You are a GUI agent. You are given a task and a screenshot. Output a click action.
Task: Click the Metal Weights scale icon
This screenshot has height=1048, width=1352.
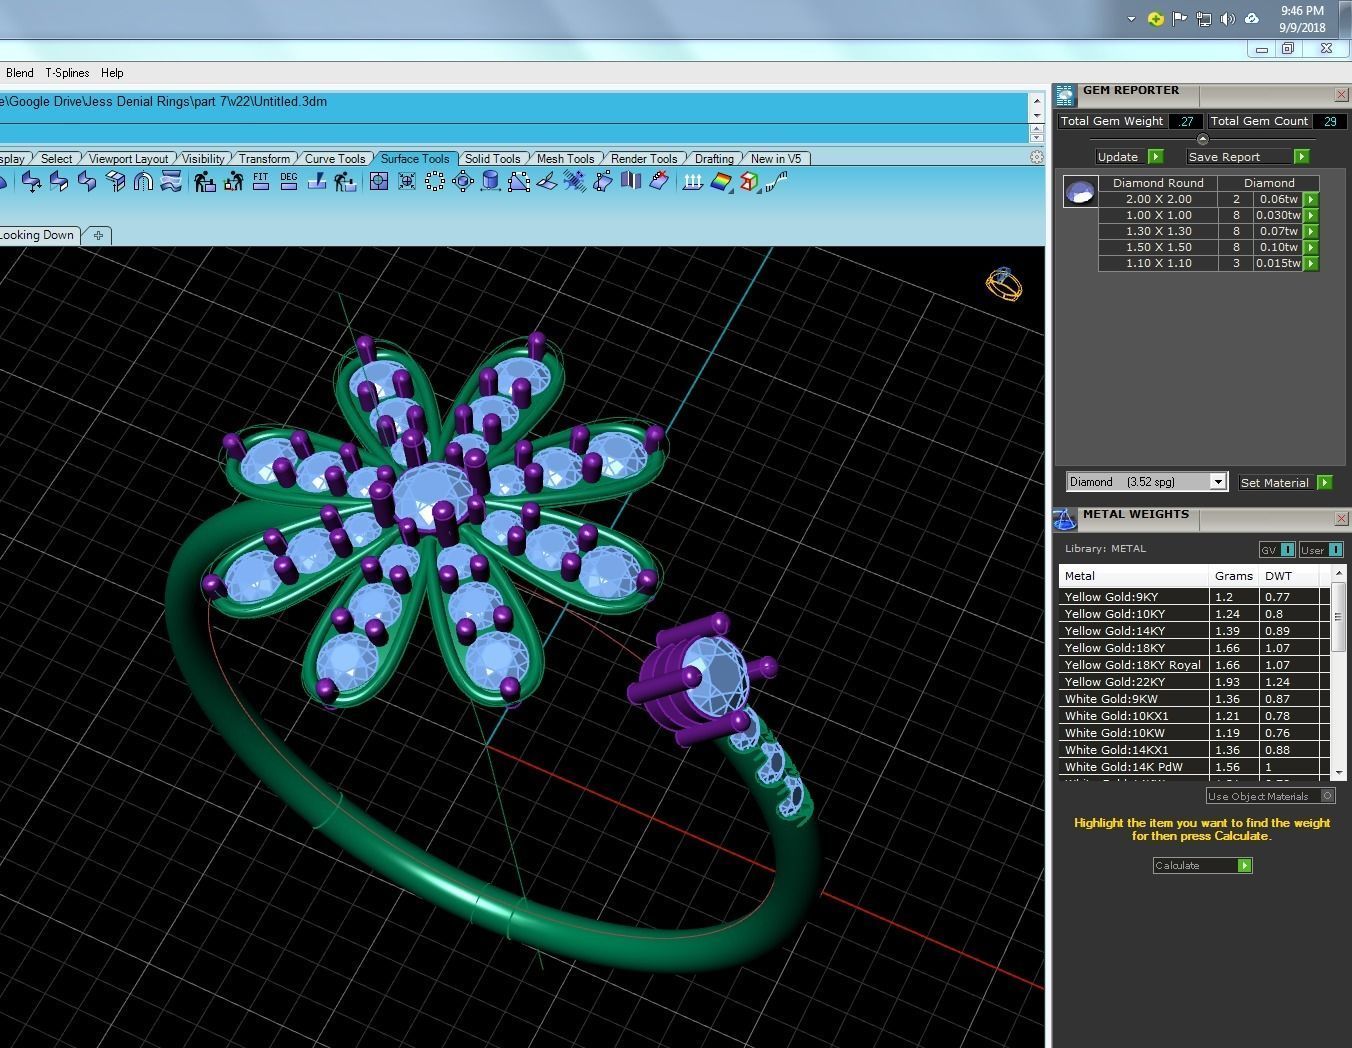point(1065,519)
